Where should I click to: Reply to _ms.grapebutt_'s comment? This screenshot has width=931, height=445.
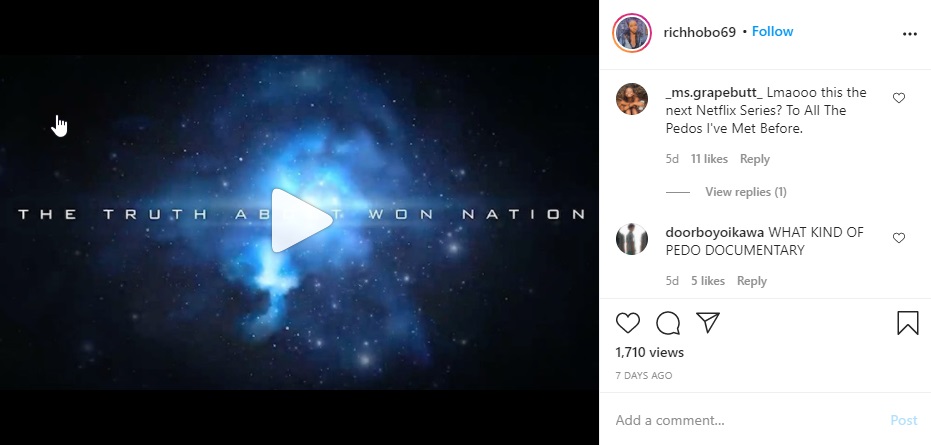tap(755, 159)
